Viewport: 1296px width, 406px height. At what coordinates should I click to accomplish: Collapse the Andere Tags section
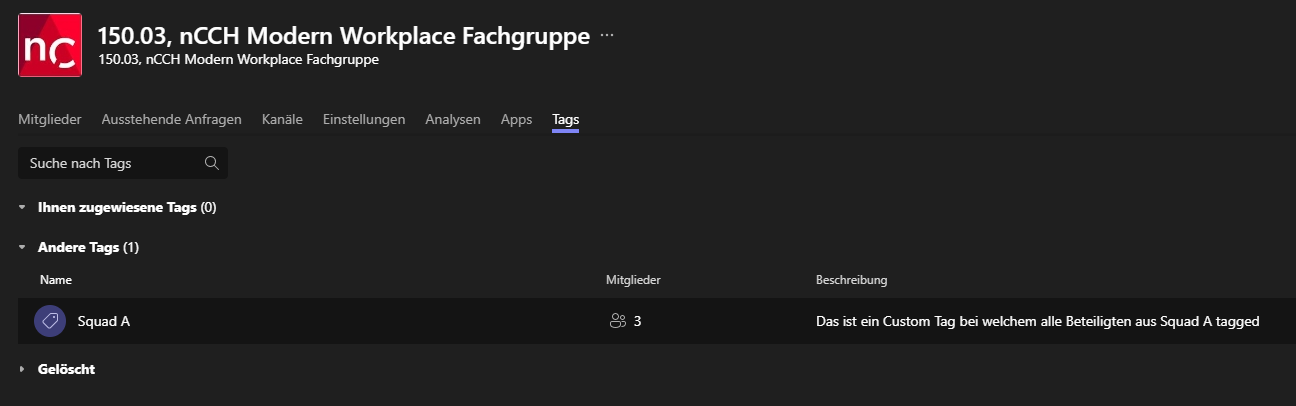(22, 247)
